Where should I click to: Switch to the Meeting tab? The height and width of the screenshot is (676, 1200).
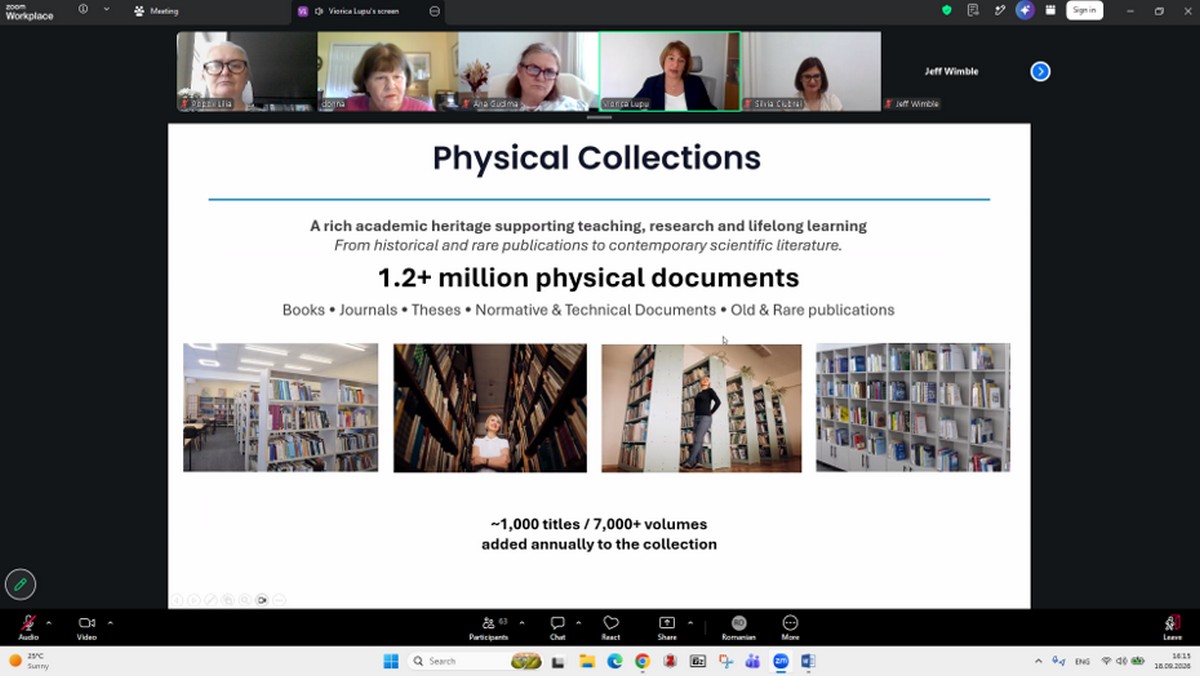tap(157, 11)
